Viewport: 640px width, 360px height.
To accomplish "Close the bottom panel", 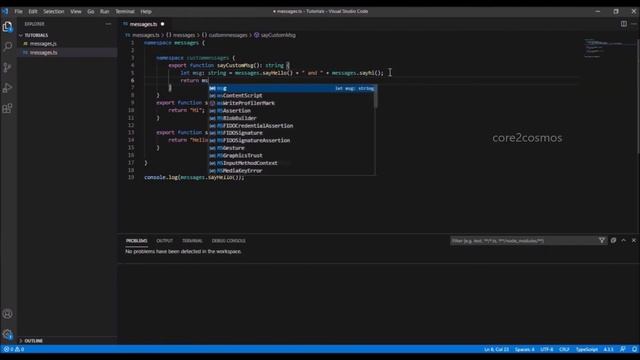I will tap(634, 241).
